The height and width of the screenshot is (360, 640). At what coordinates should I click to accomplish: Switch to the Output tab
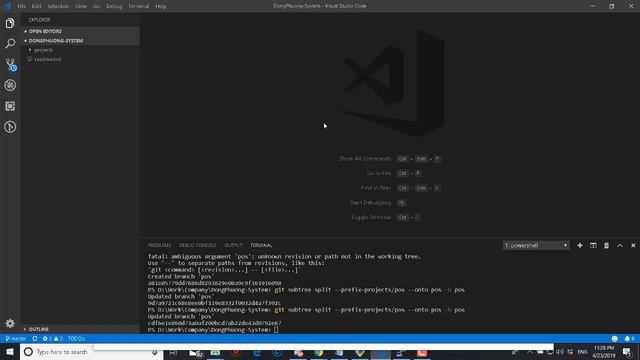click(x=233, y=245)
